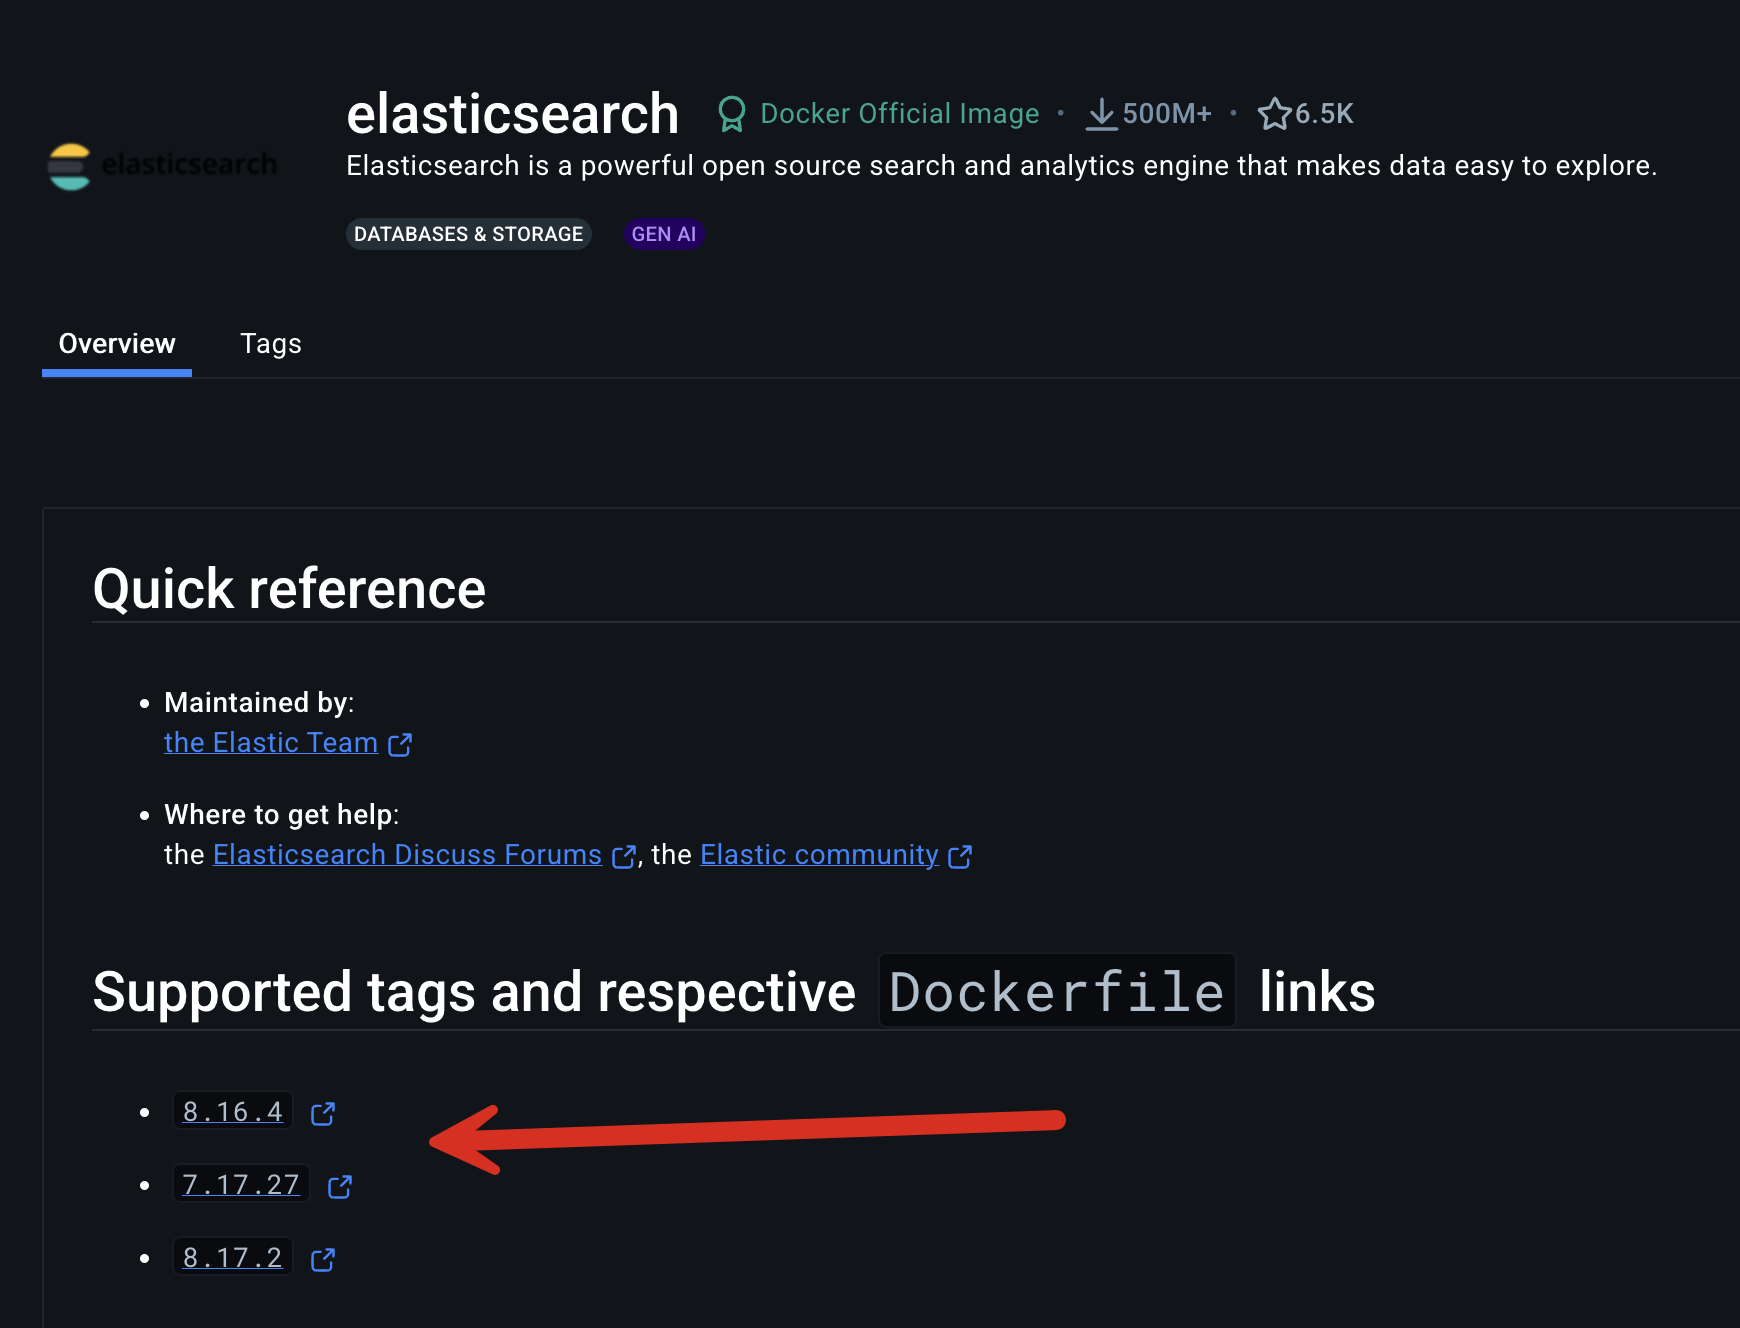The width and height of the screenshot is (1740, 1328).
Task: Click the 8.17.2 tag link
Action: click(x=232, y=1257)
